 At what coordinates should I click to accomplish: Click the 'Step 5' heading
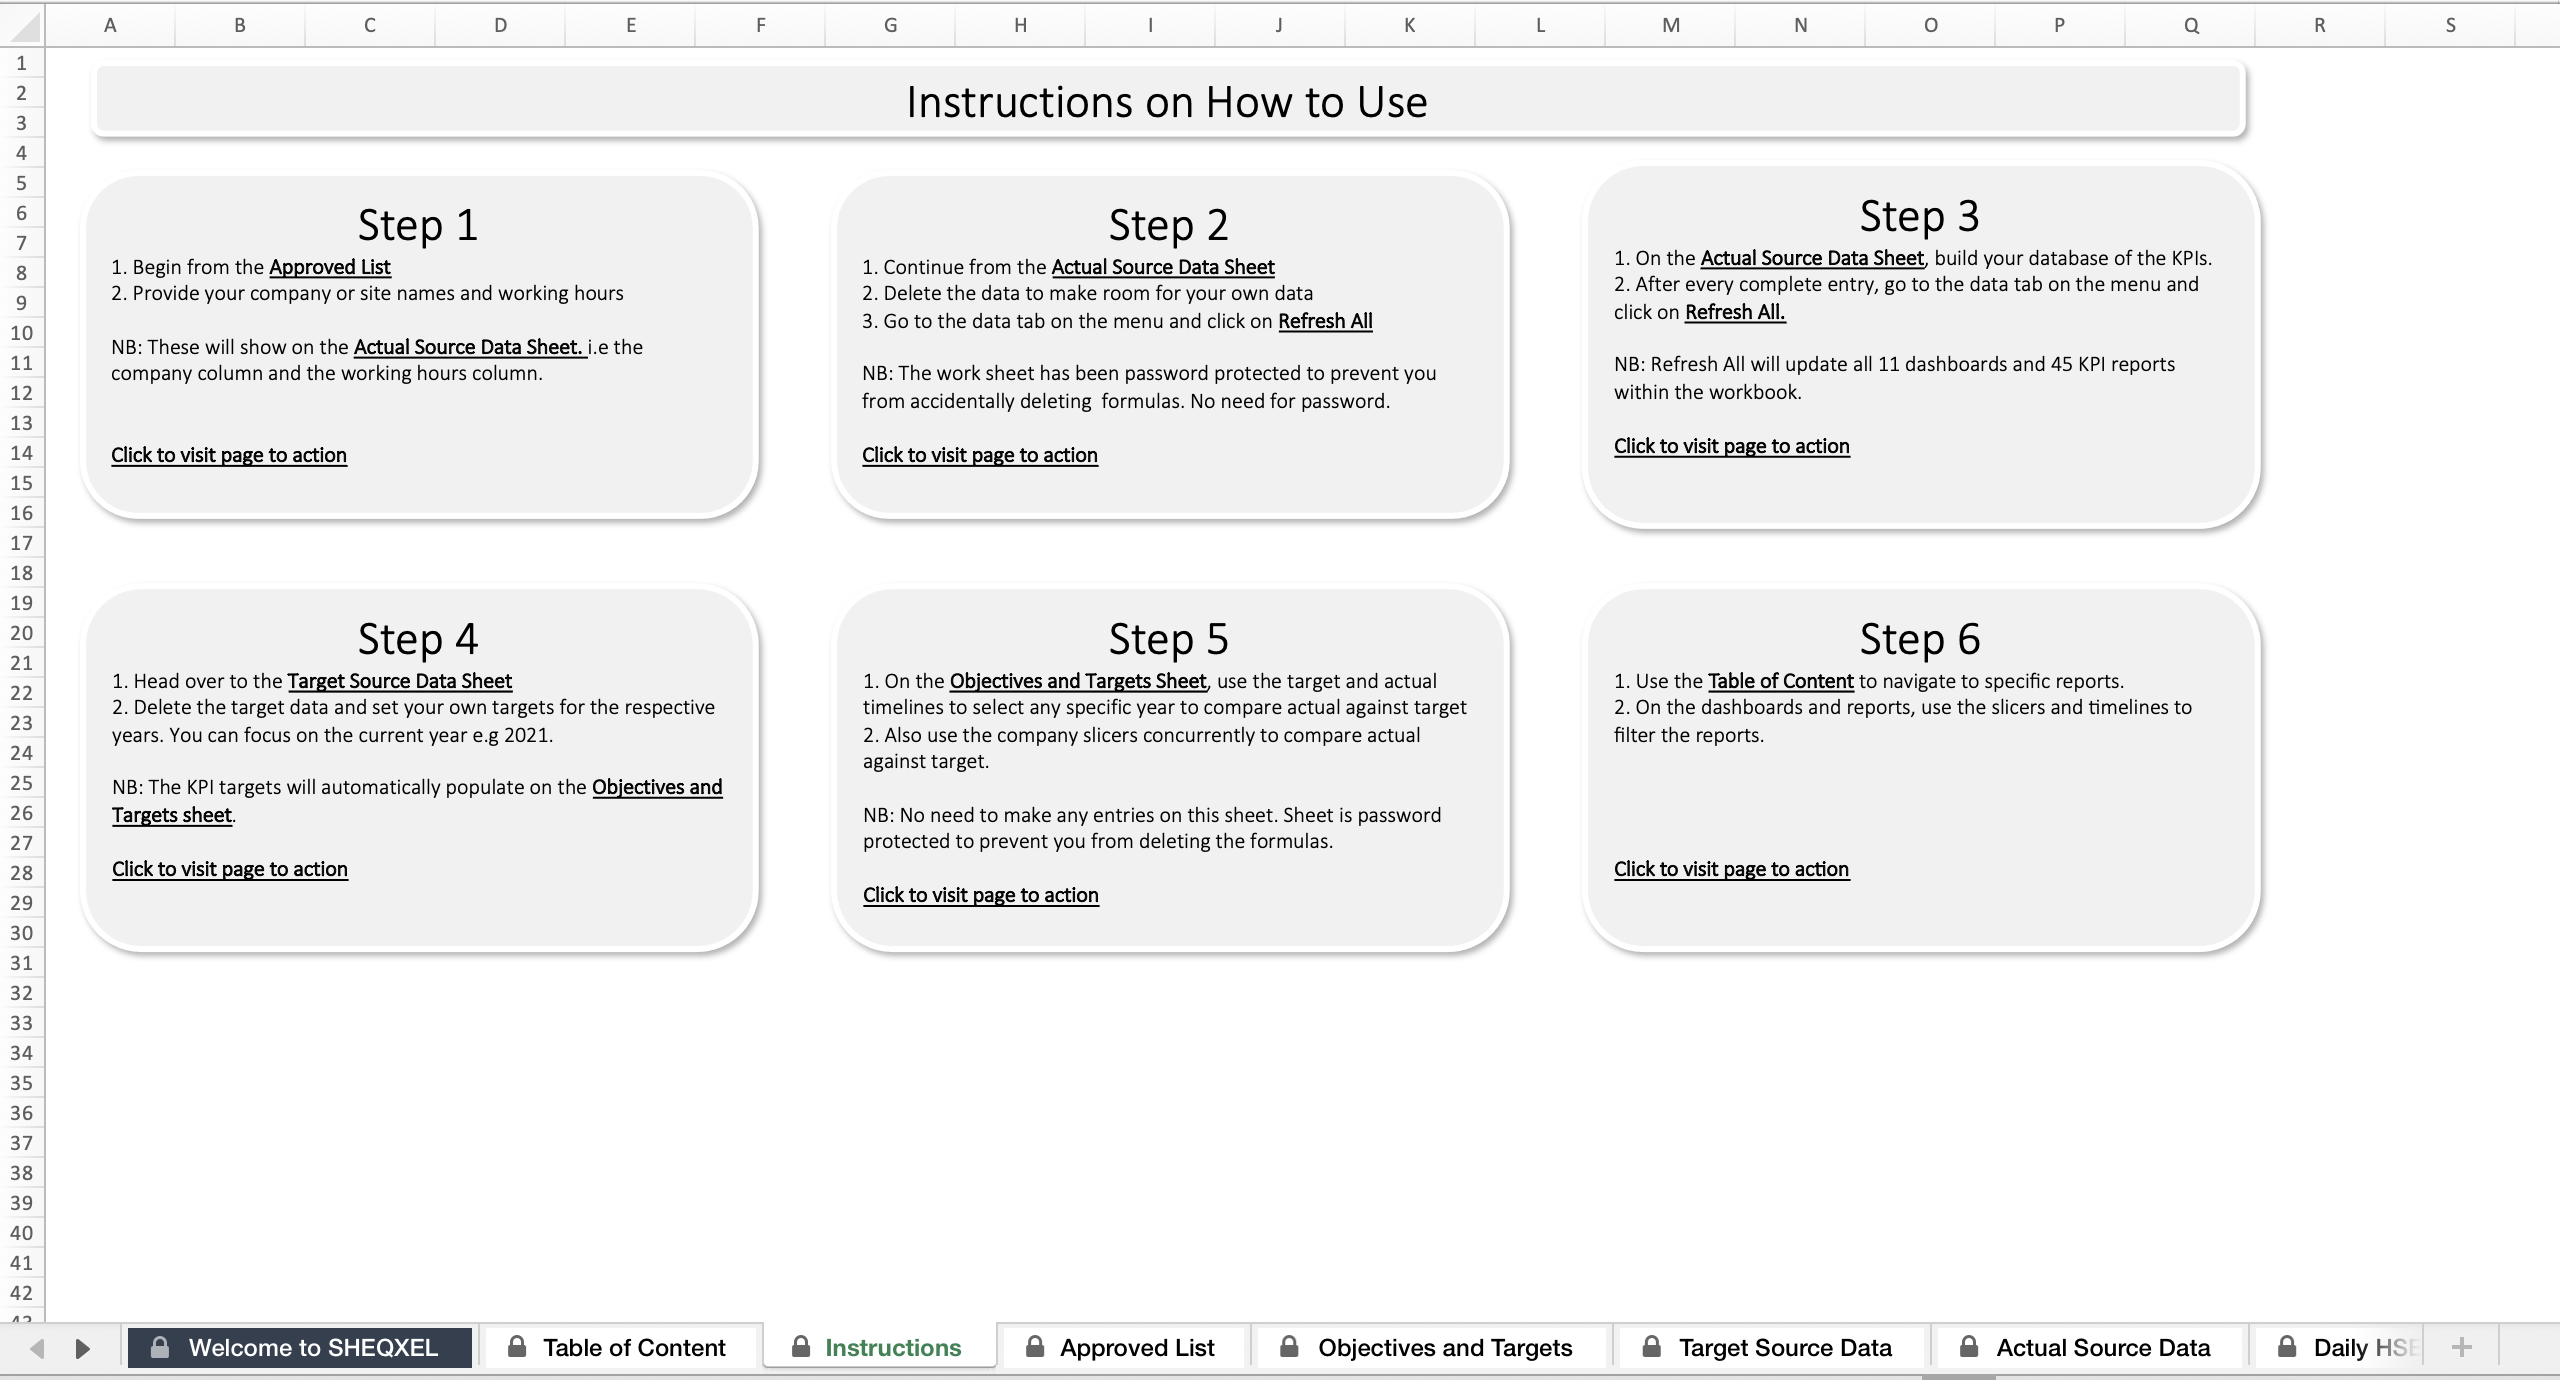(1168, 639)
